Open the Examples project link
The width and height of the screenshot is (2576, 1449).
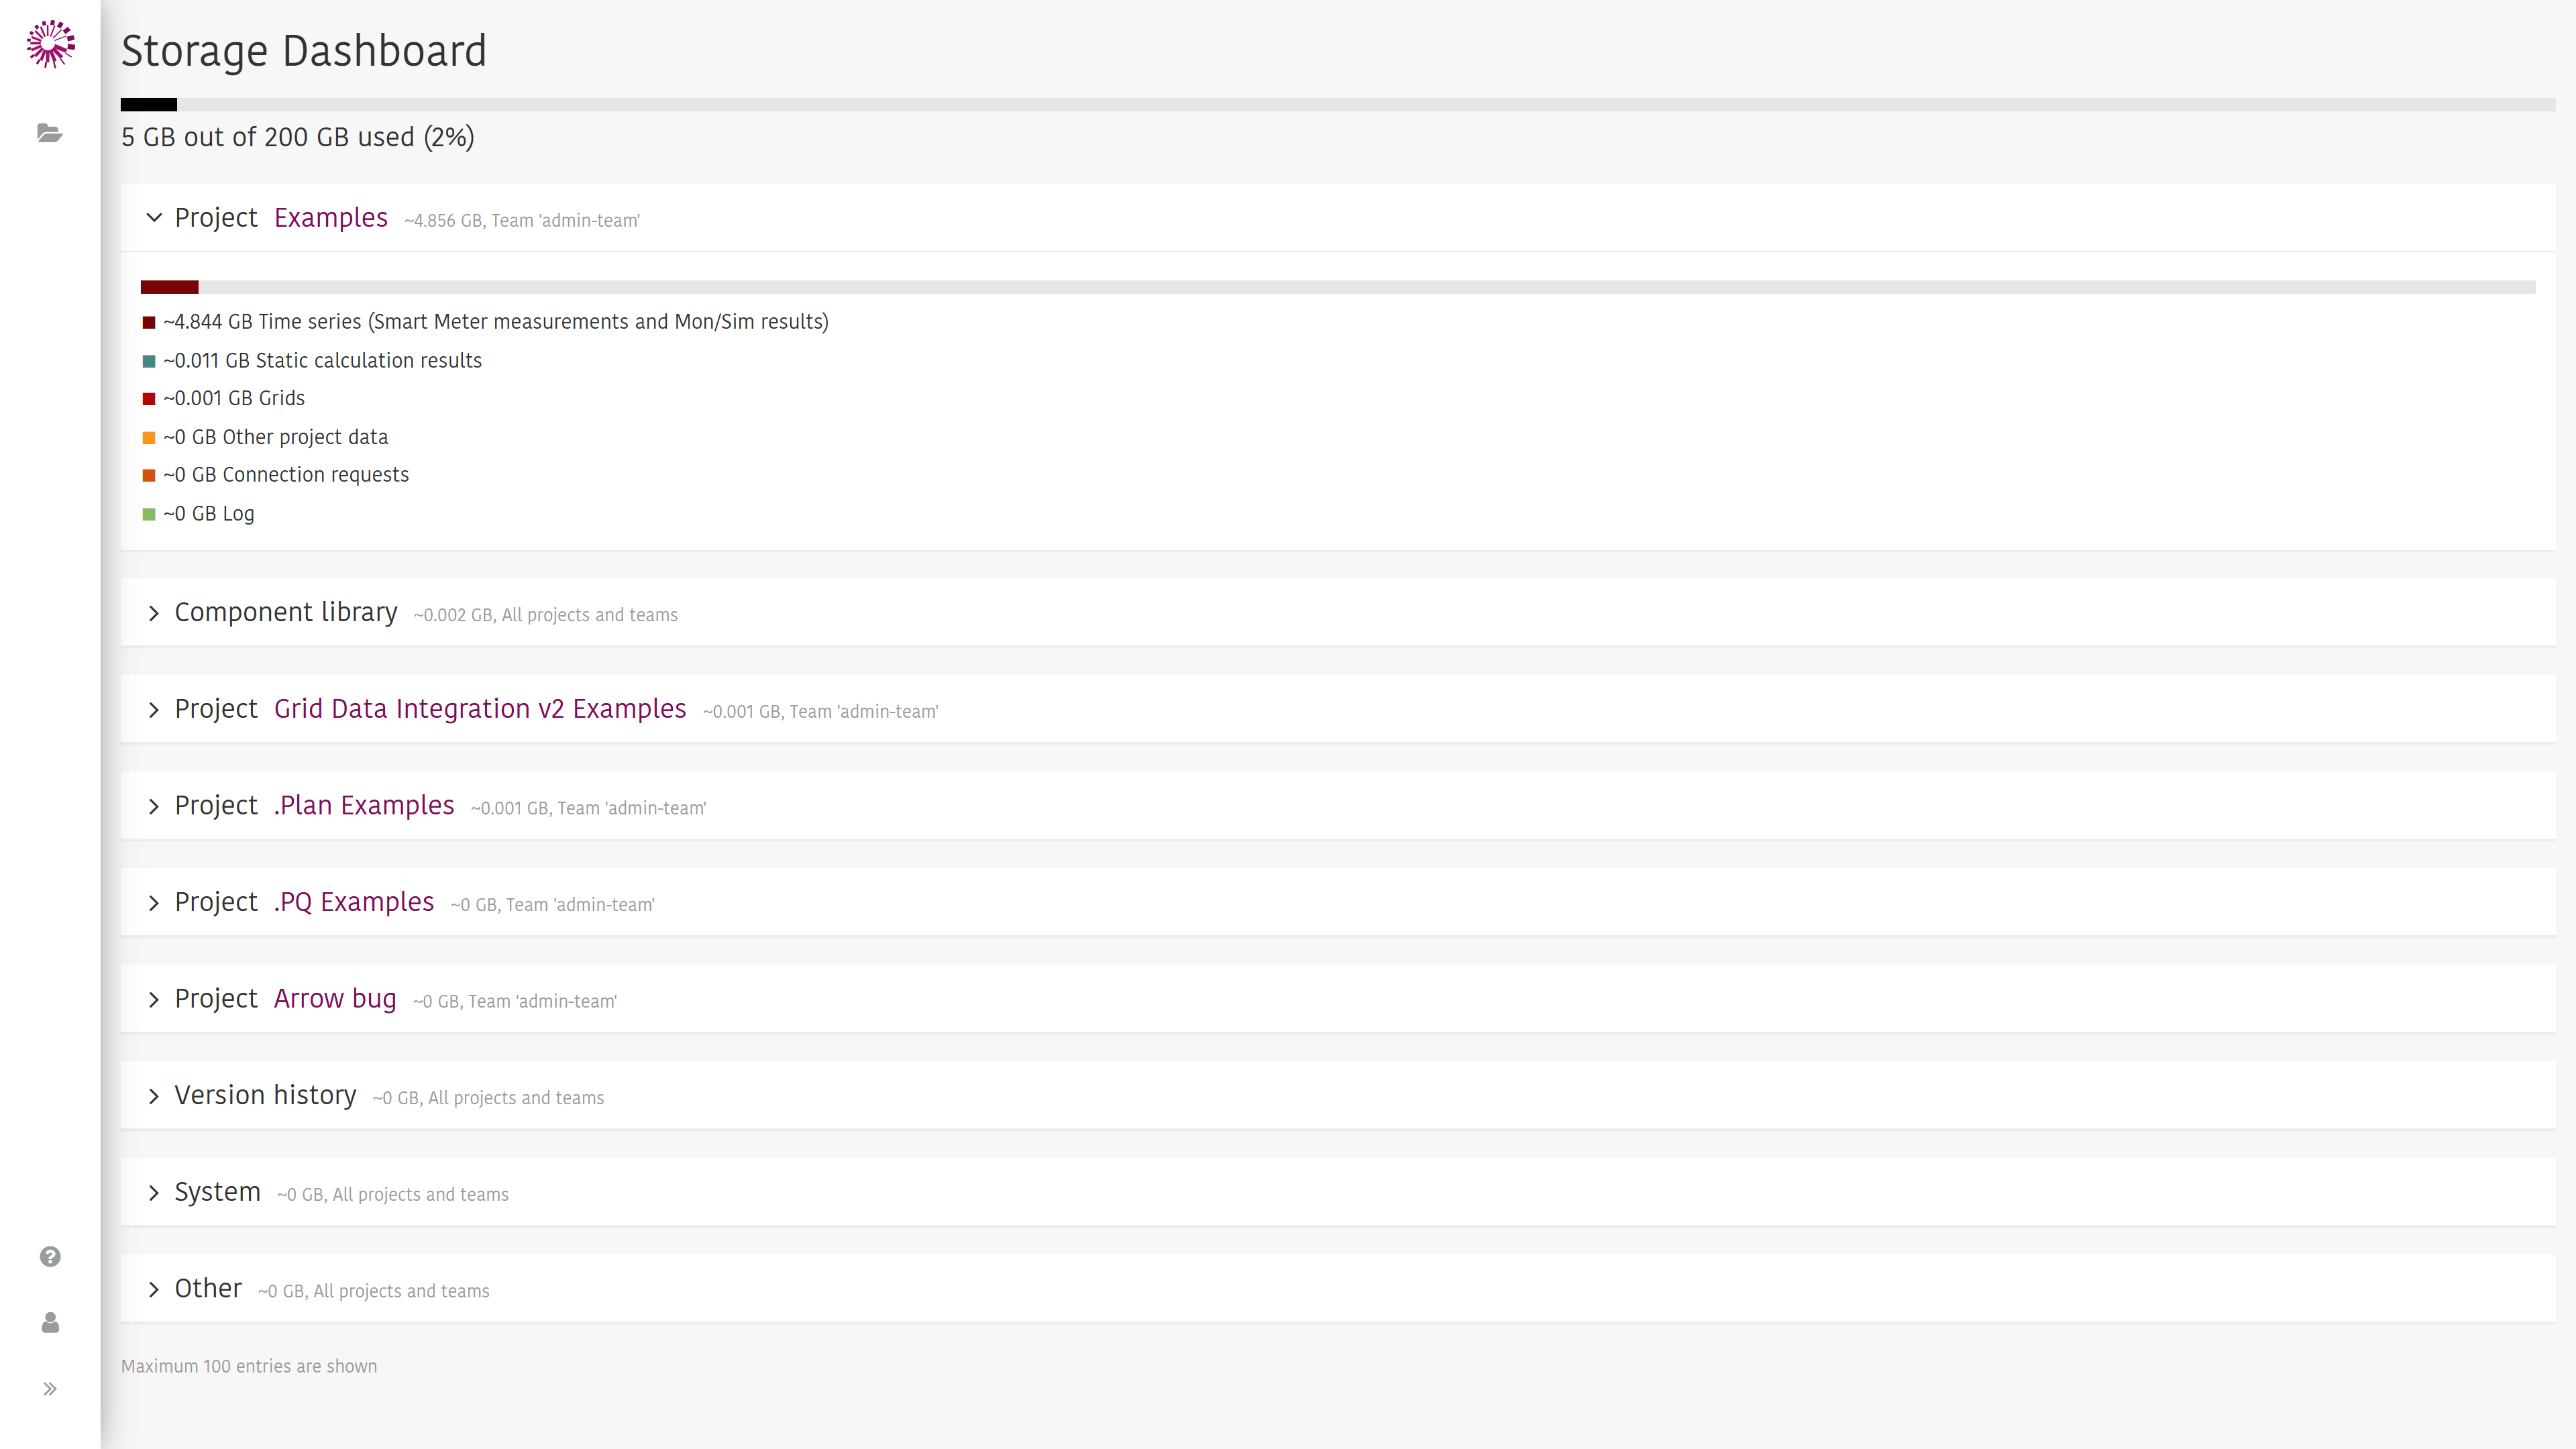330,218
